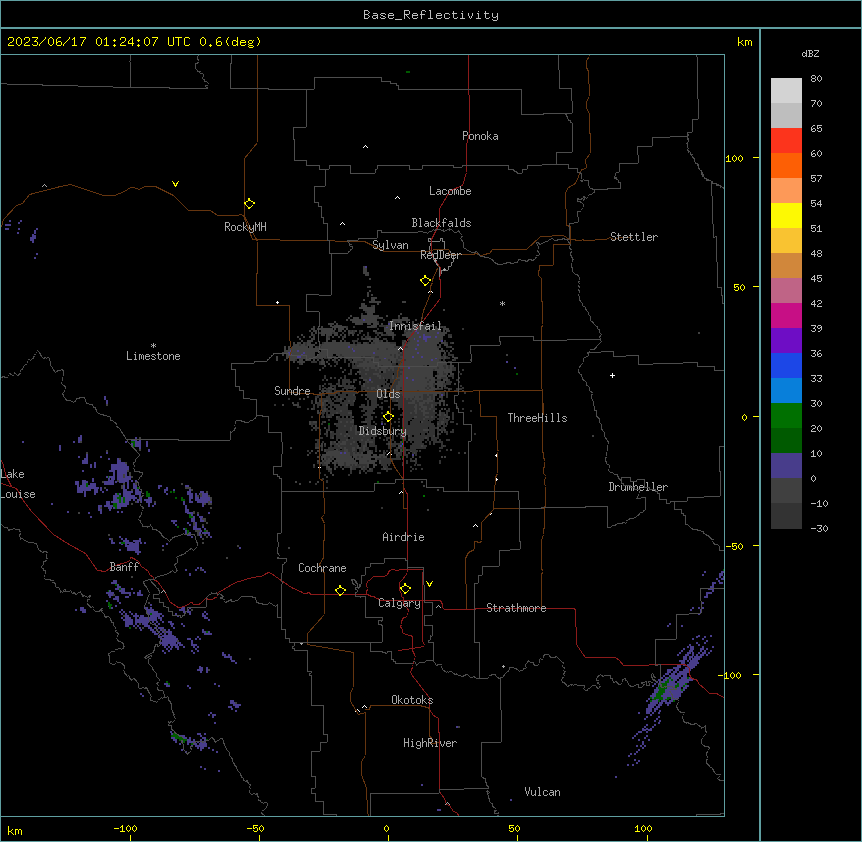862x842 pixels.
Task: Click the dBZ legend heading
Action: (810, 53)
